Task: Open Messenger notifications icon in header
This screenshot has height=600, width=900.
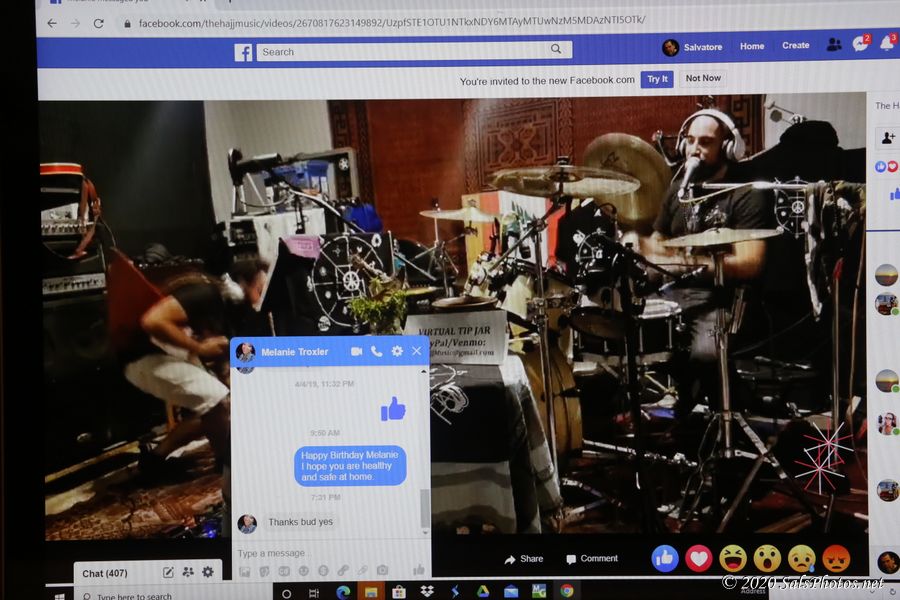Action: pos(860,45)
